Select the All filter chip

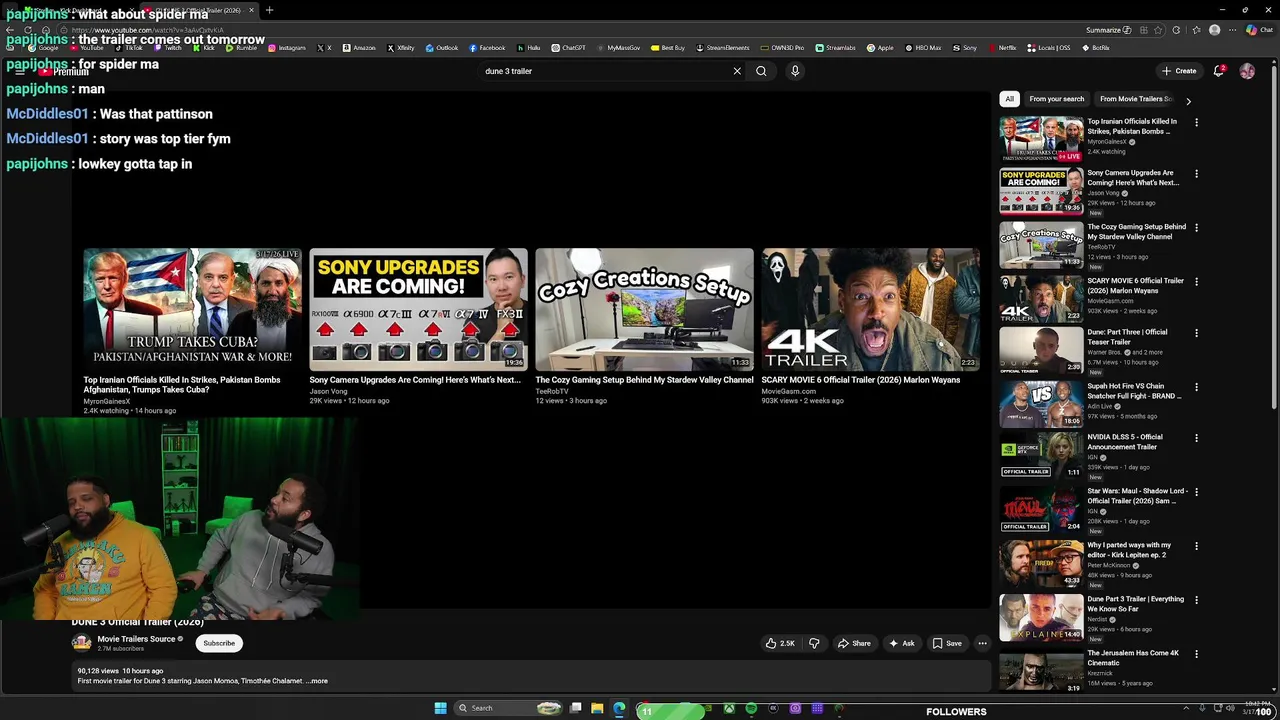pyautogui.click(x=1009, y=99)
